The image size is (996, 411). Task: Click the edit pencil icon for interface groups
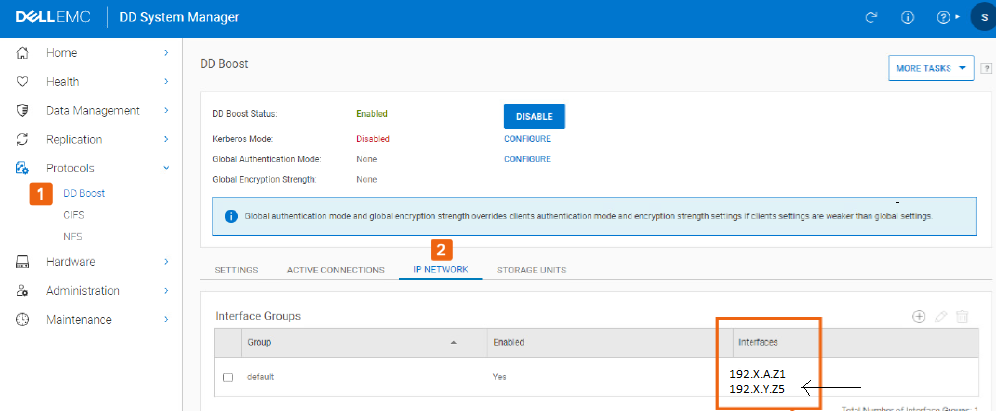click(x=940, y=316)
